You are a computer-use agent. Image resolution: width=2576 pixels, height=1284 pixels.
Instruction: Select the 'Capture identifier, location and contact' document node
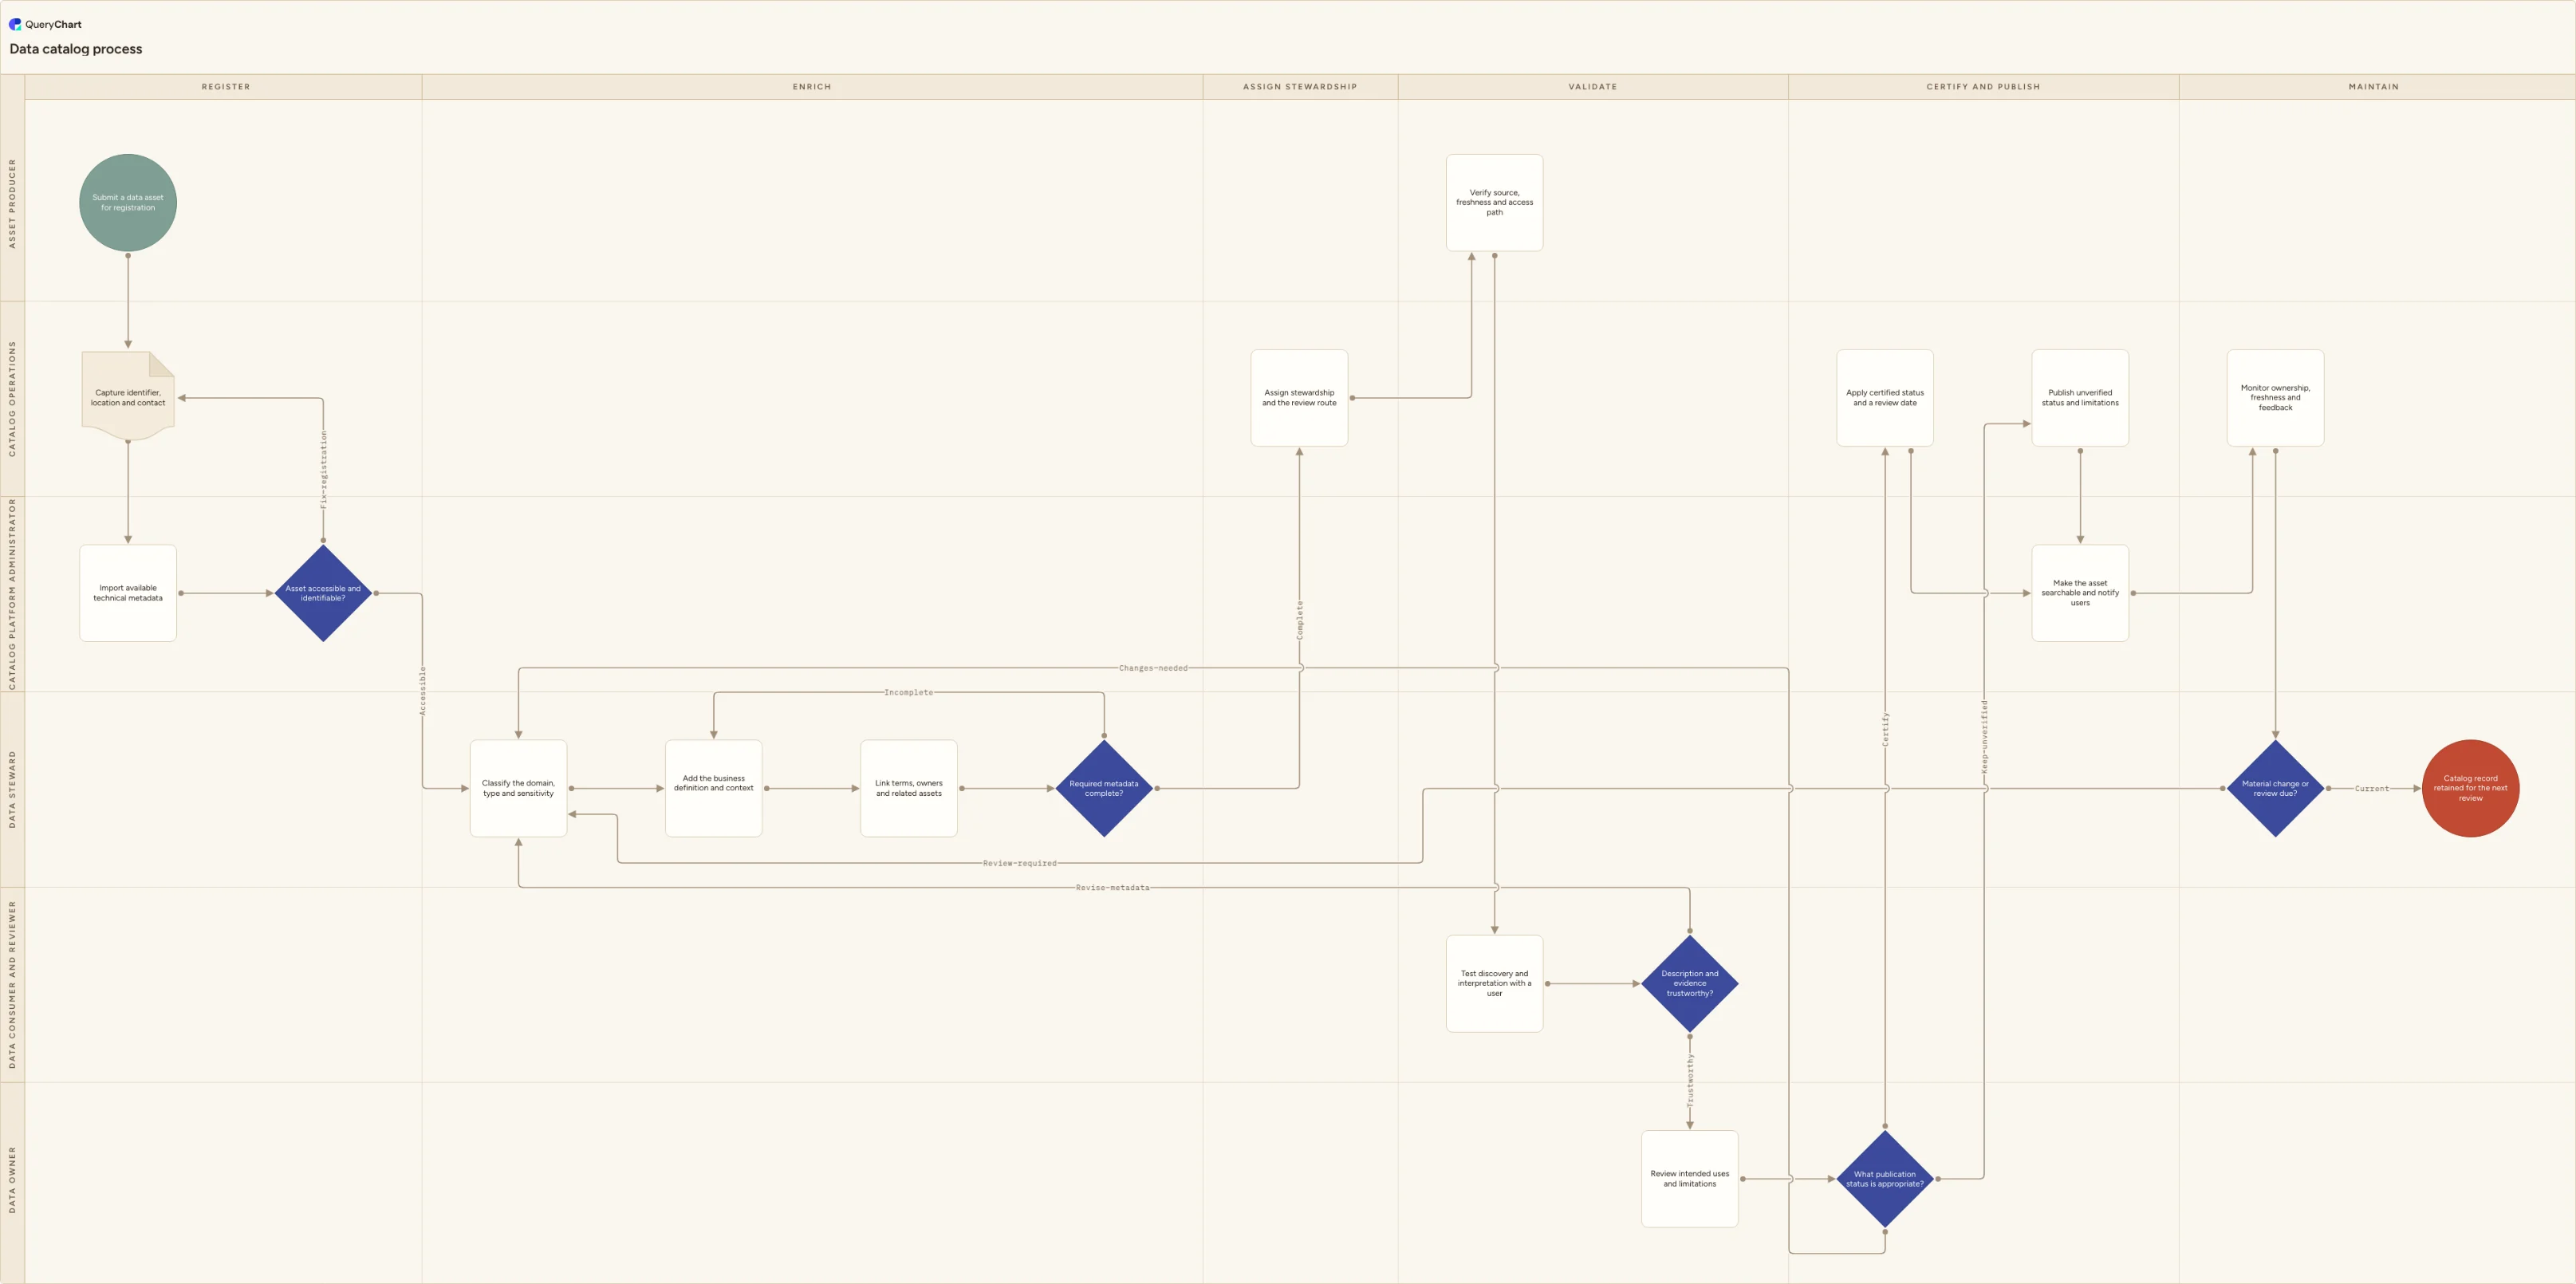click(128, 397)
